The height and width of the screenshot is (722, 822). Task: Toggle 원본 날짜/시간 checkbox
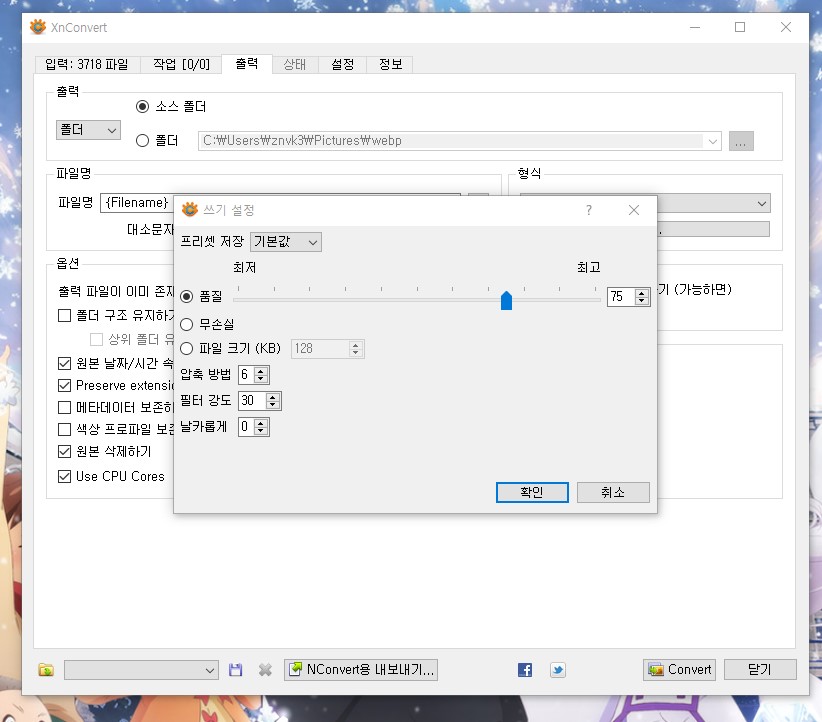64,363
